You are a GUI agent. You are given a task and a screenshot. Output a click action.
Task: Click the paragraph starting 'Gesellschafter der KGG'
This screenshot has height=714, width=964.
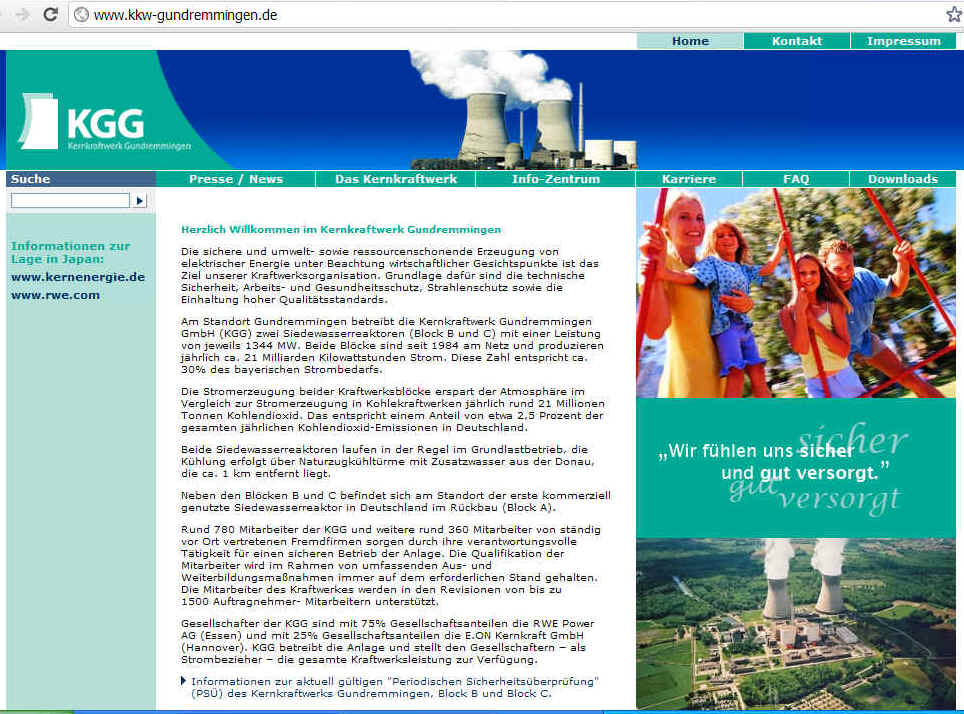click(x=388, y=641)
